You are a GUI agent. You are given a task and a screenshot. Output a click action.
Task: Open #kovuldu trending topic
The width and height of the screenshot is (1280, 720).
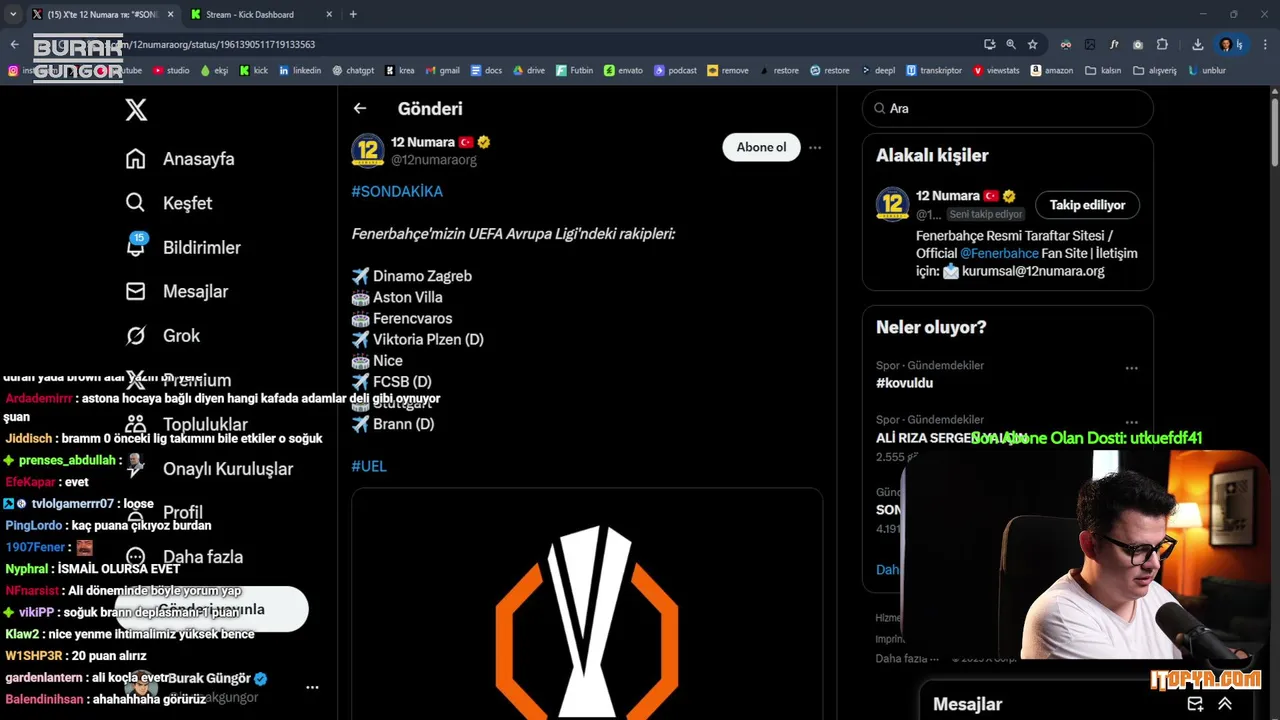point(904,383)
